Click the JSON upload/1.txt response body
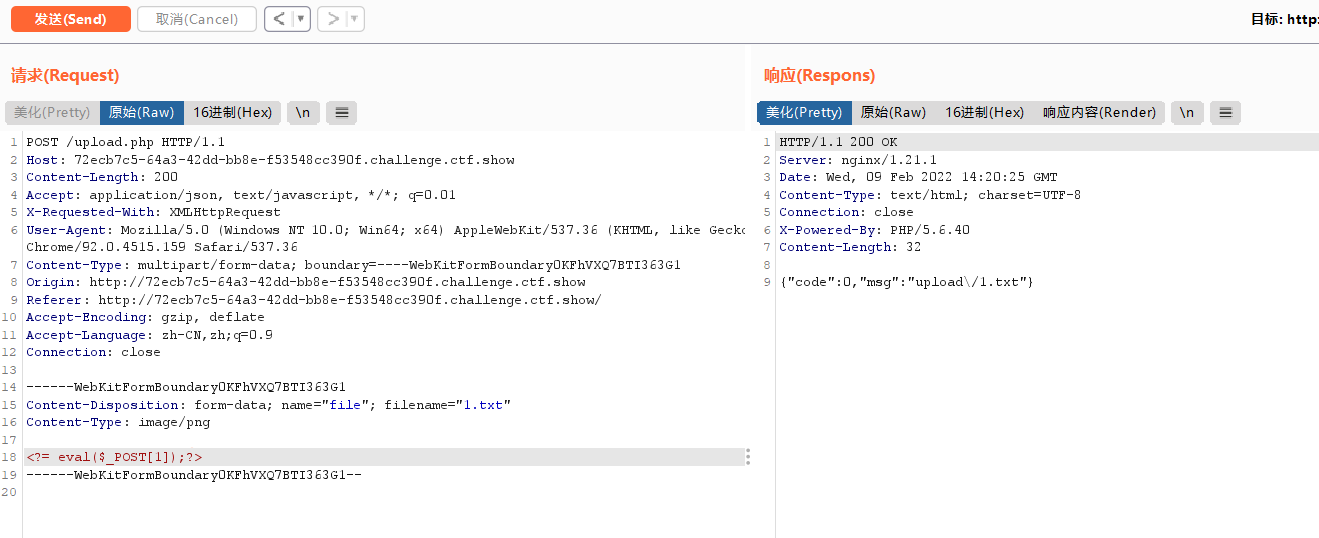 906,282
